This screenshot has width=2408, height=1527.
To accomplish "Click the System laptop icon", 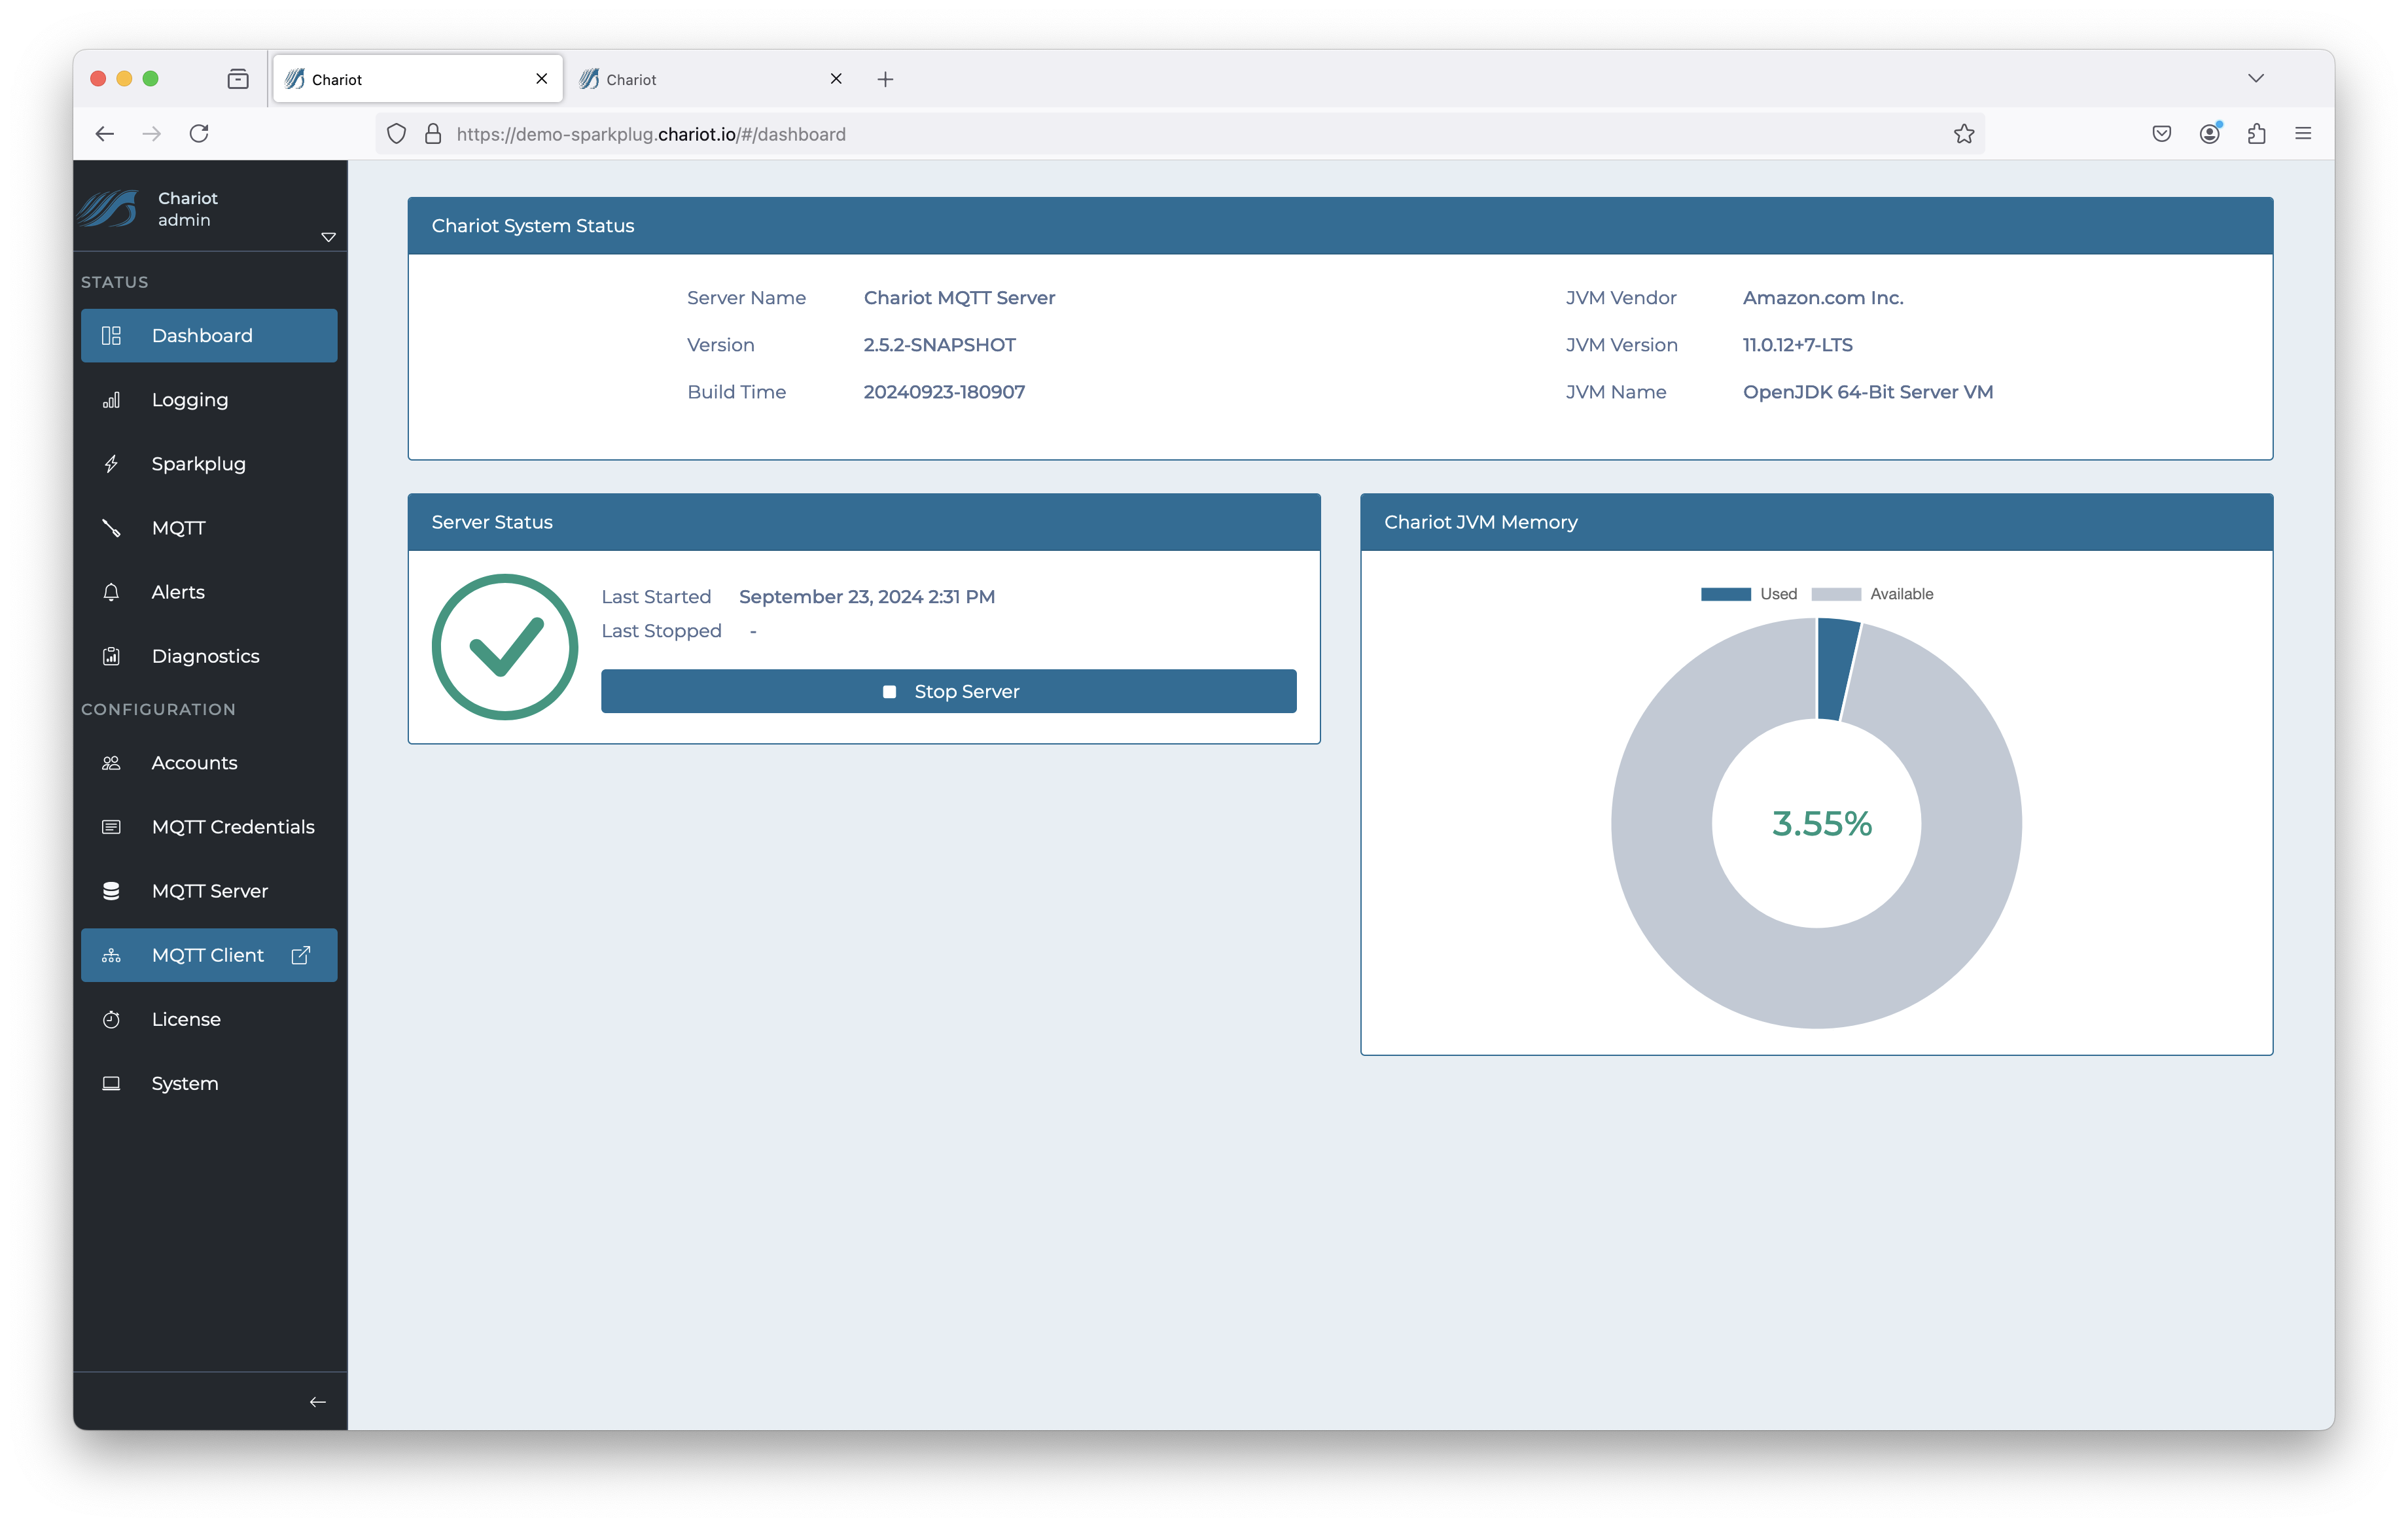I will [x=111, y=1083].
